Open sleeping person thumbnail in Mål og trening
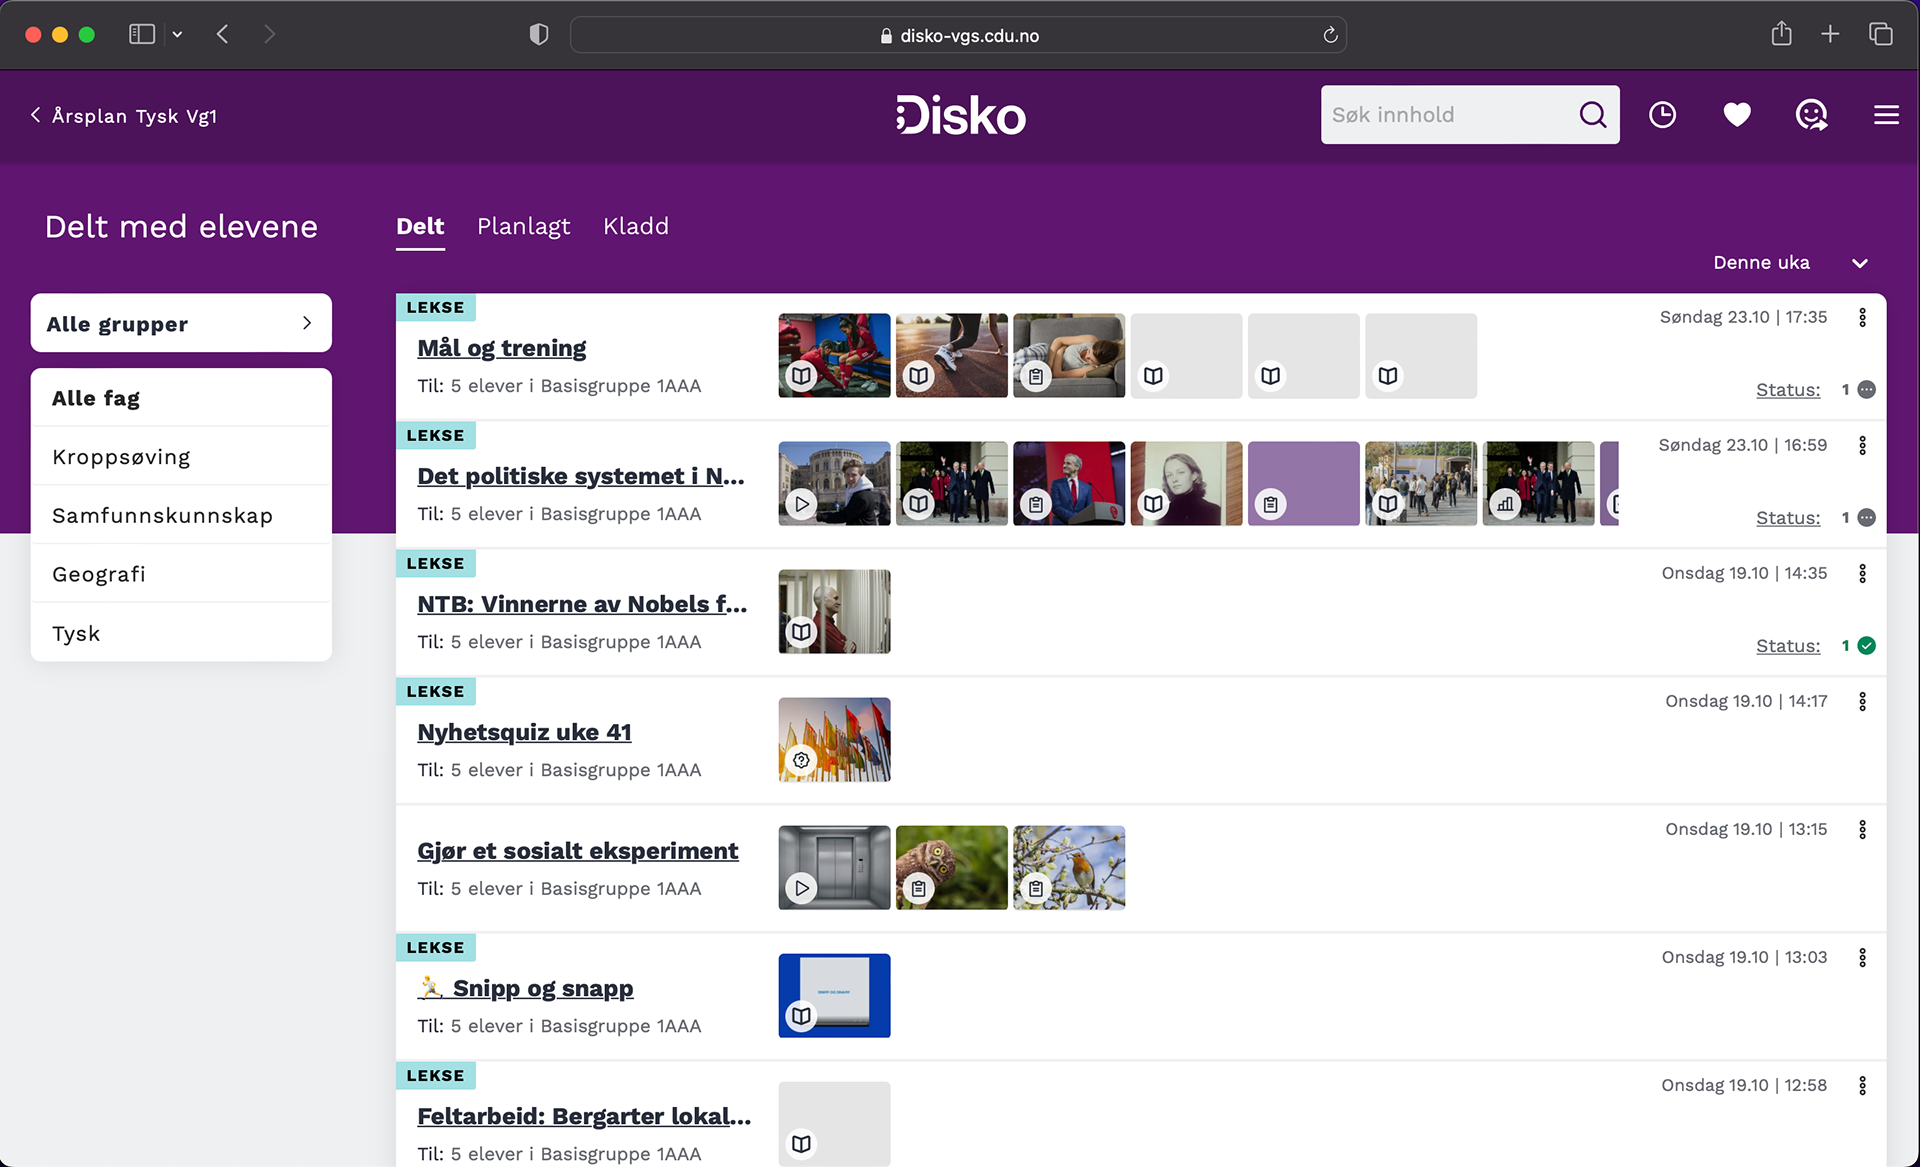This screenshot has width=1920, height=1167. (x=1069, y=356)
